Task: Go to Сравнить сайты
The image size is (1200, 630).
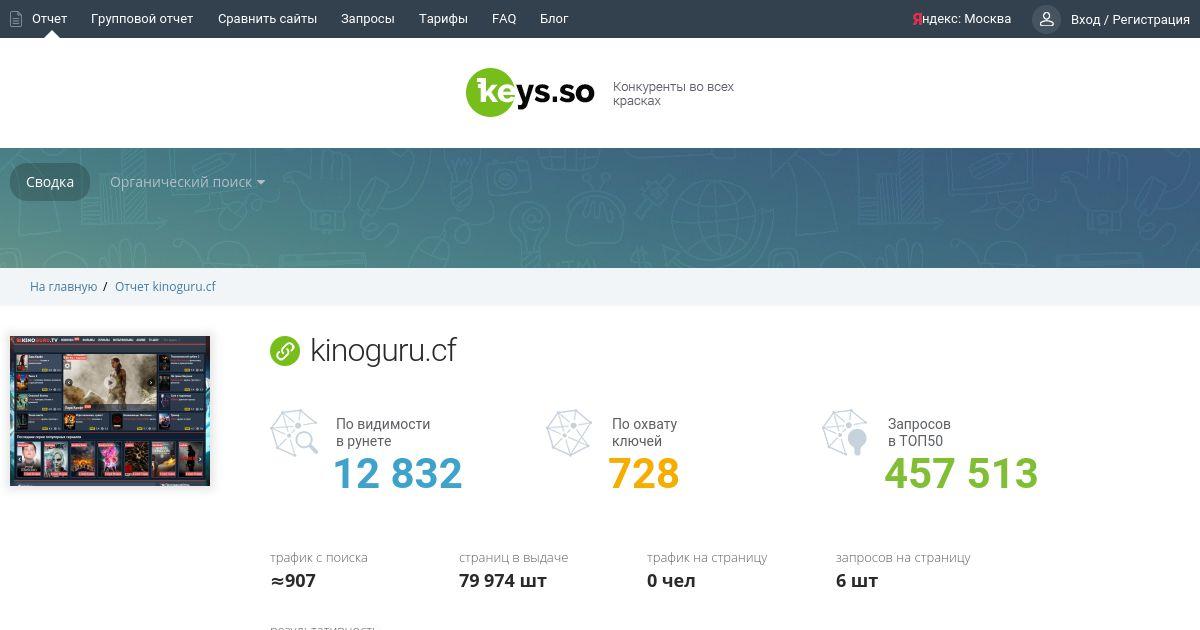Action: point(267,19)
